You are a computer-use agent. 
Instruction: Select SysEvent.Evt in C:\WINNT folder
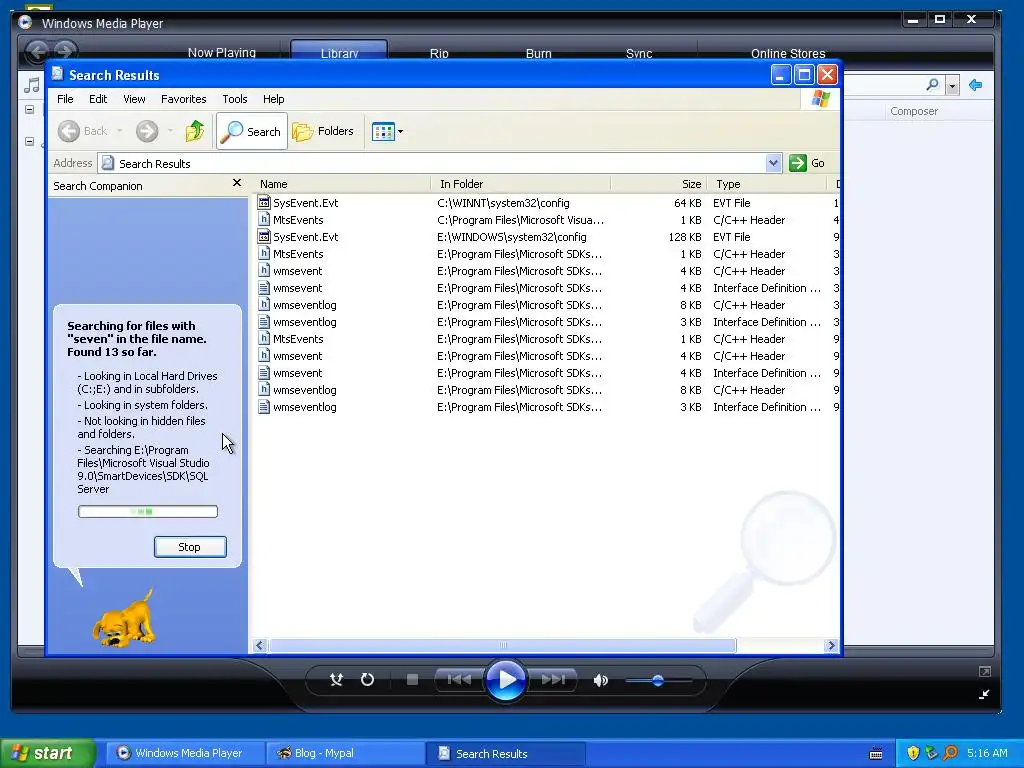pyautogui.click(x=305, y=203)
